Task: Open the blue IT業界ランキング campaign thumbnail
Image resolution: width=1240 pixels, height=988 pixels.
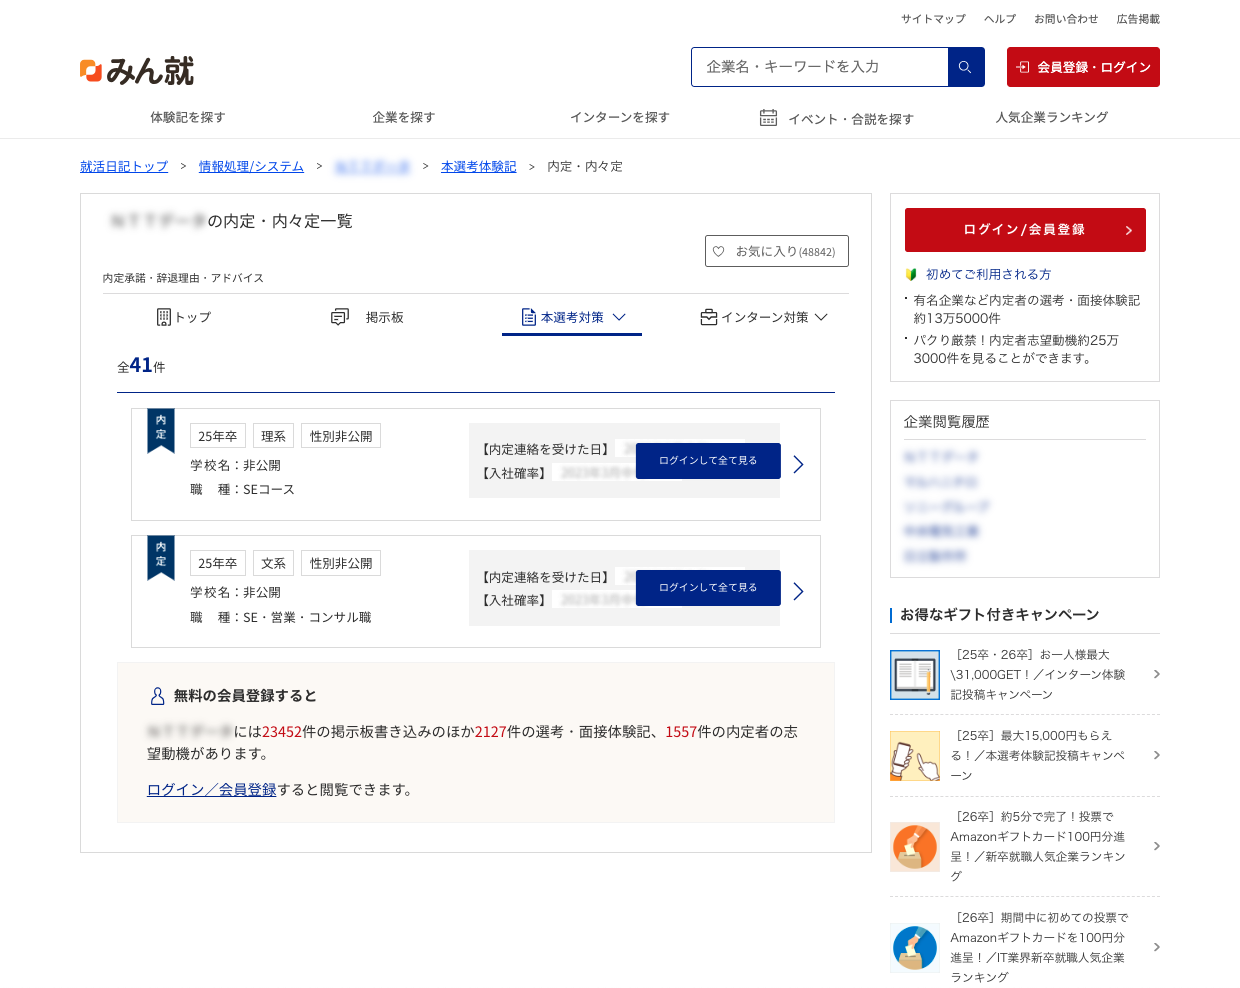Action: pyautogui.click(x=915, y=948)
